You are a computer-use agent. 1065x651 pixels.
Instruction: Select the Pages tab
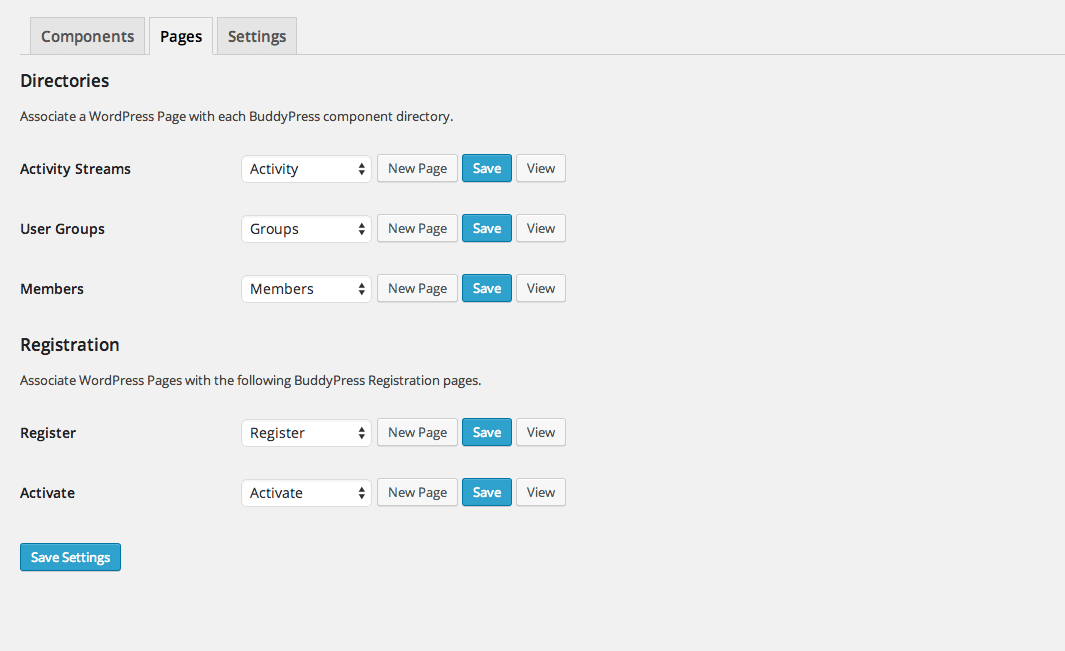[x=180, y=35]
